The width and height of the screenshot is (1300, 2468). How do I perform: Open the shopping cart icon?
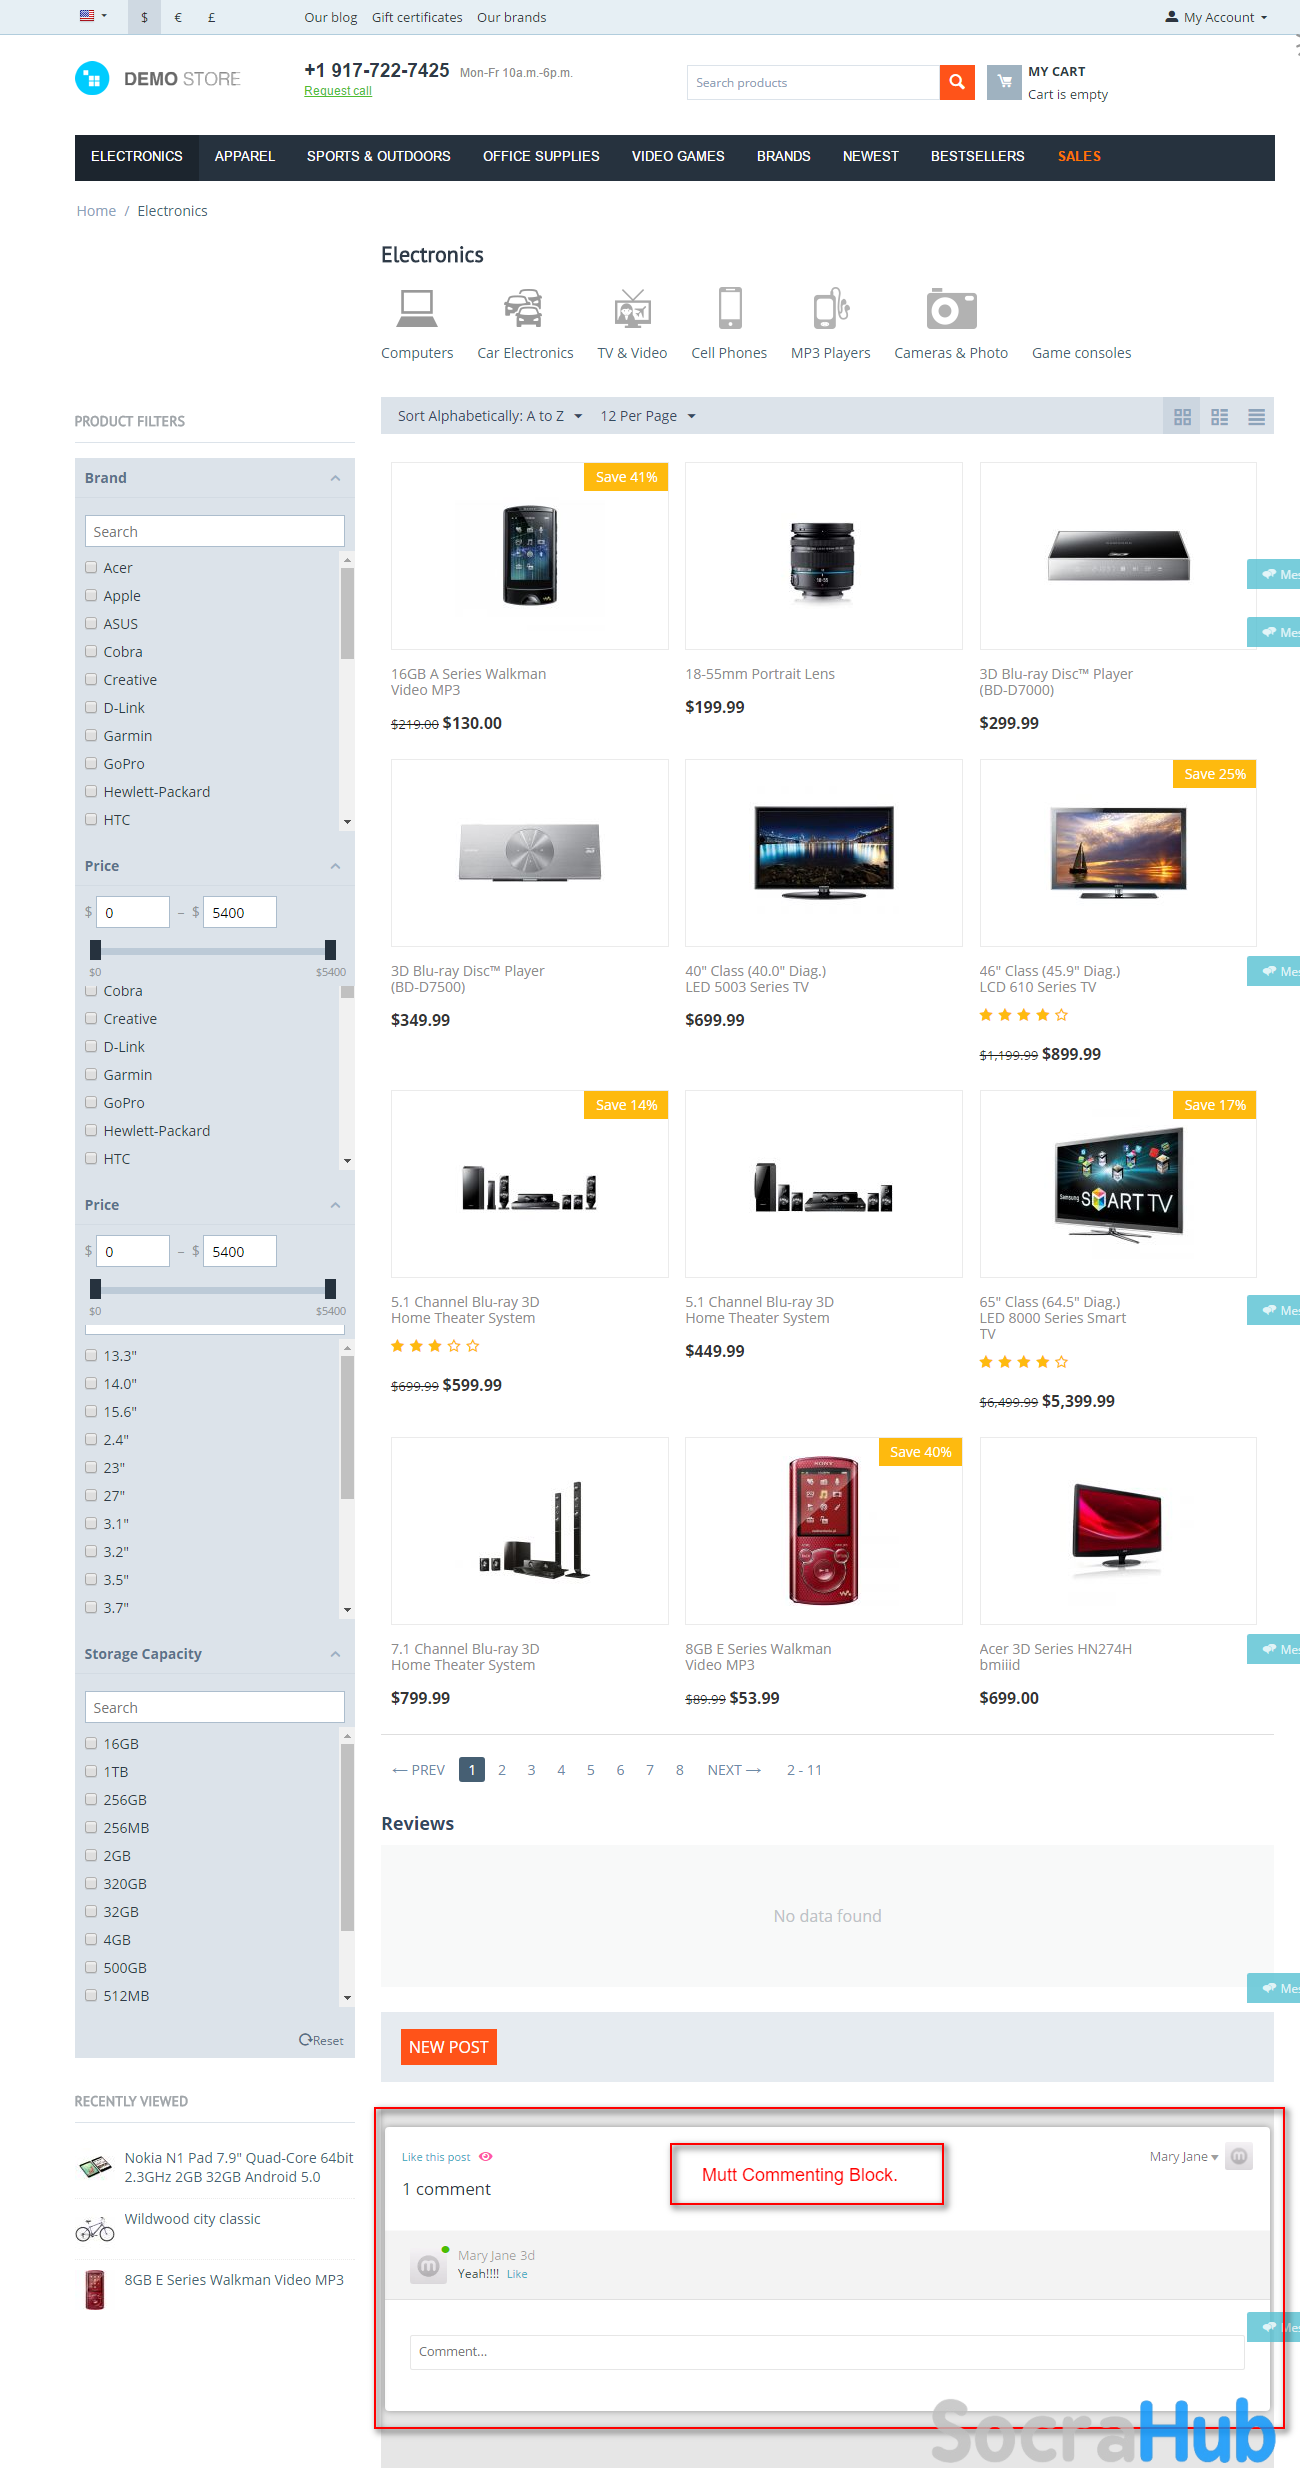pos(1004,82)
